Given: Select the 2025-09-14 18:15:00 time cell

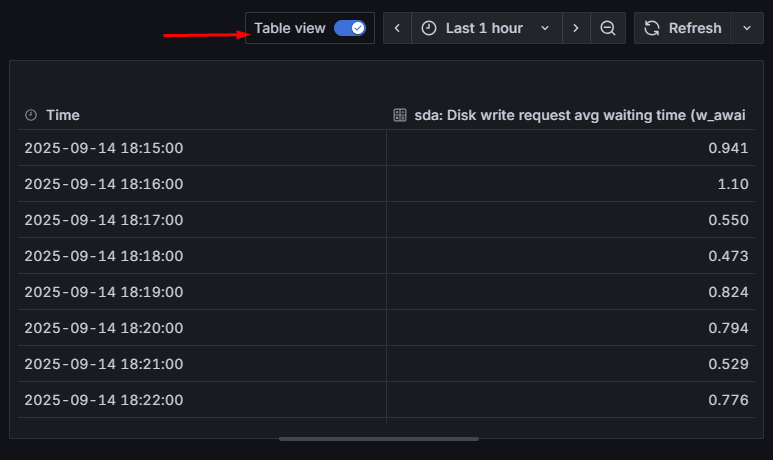Looking at the screenshot, I should pyautogui.click(x=104, y=148).
